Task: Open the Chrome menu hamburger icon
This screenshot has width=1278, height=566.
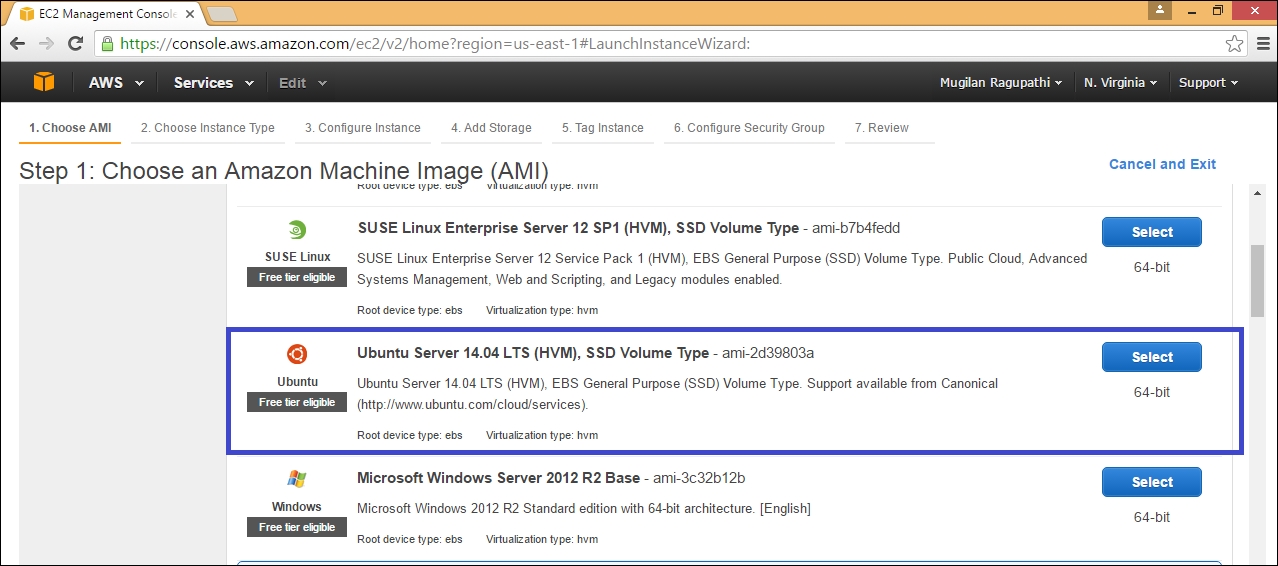Action: click(1261, 44)
